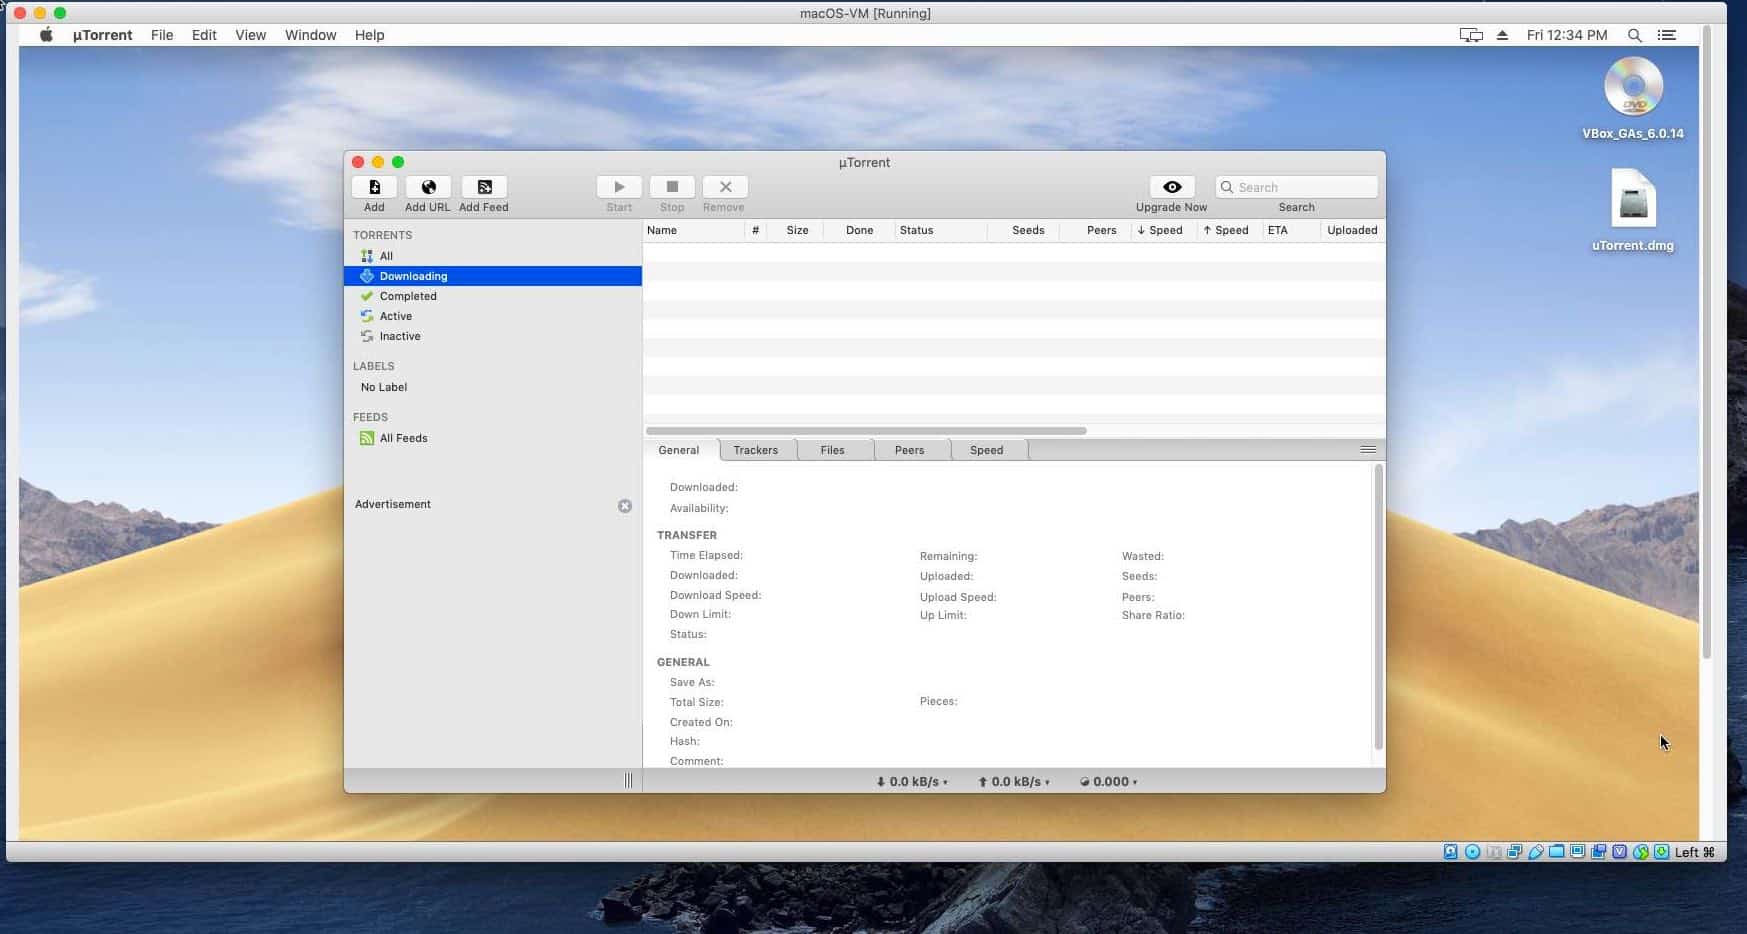Click the Start play button in toolbar
The height and width of the screenshot is (934, 1747).
[x=619, y=187]
